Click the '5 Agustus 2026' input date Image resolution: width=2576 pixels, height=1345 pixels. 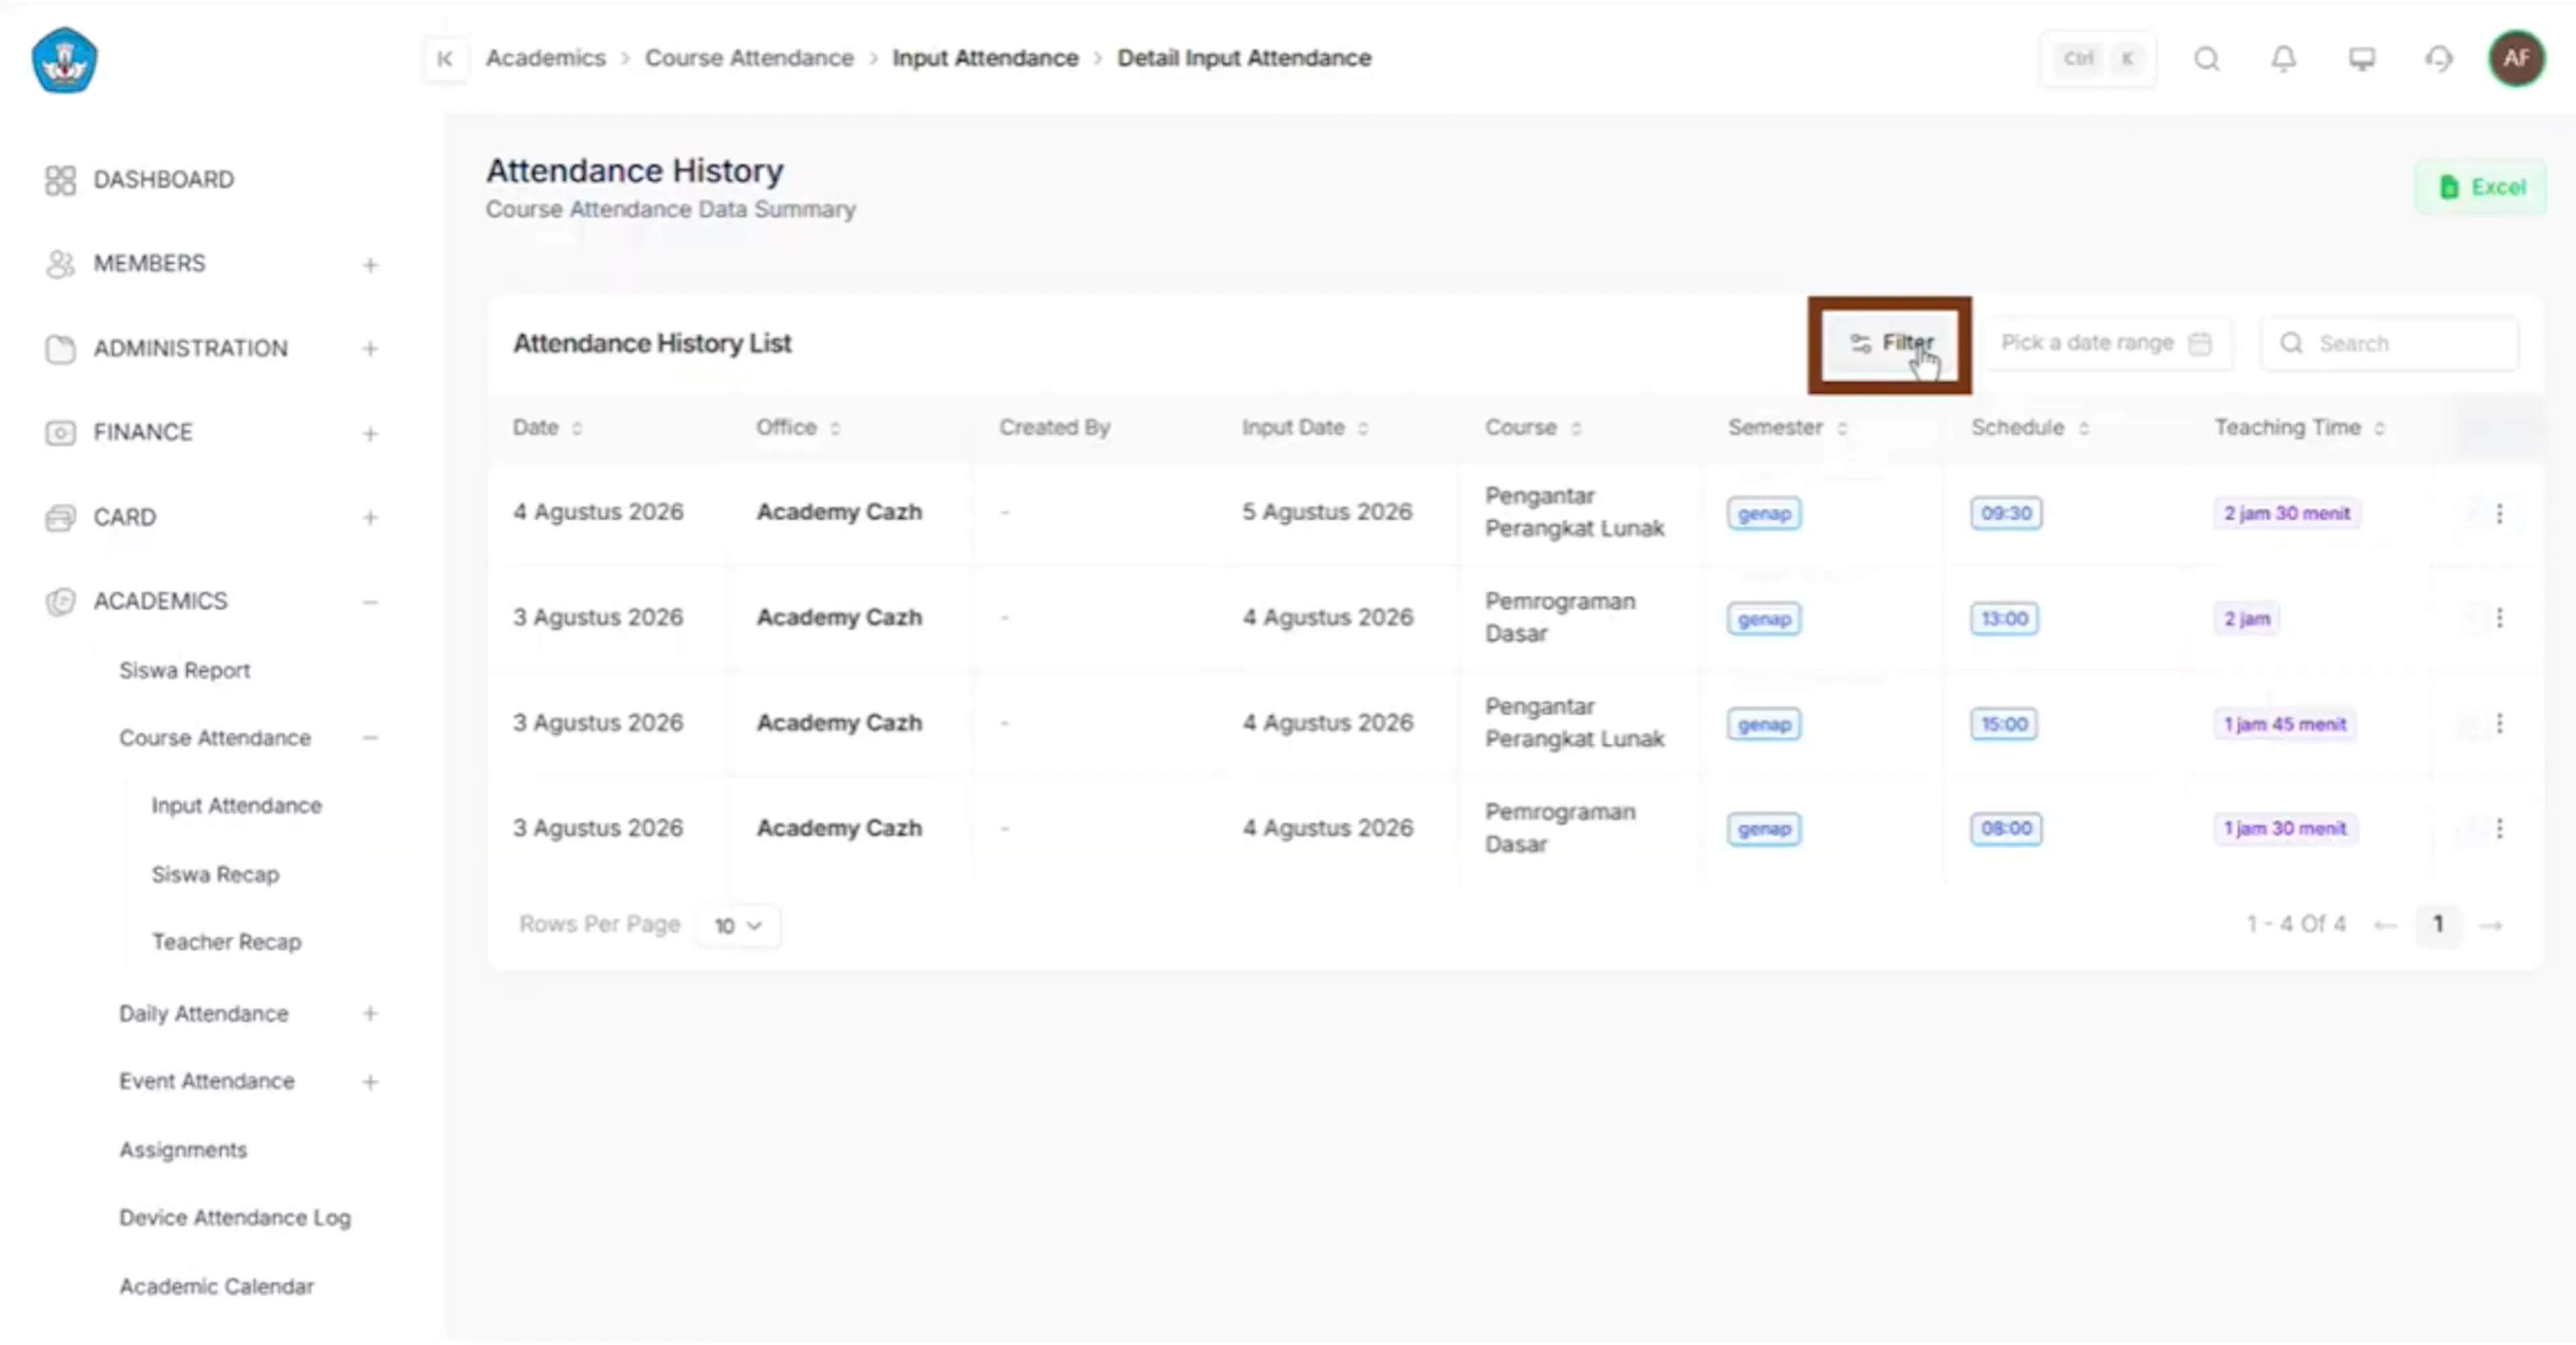[1327, 512]
